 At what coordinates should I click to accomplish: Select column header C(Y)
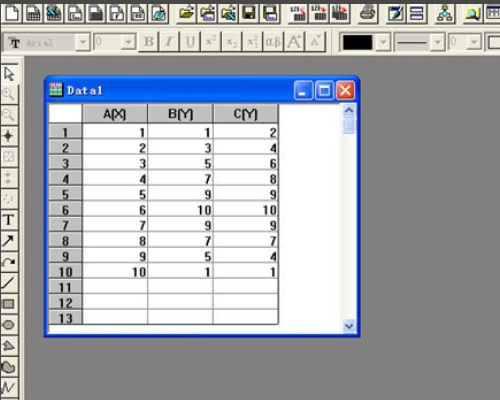click(x=246, y=114)
